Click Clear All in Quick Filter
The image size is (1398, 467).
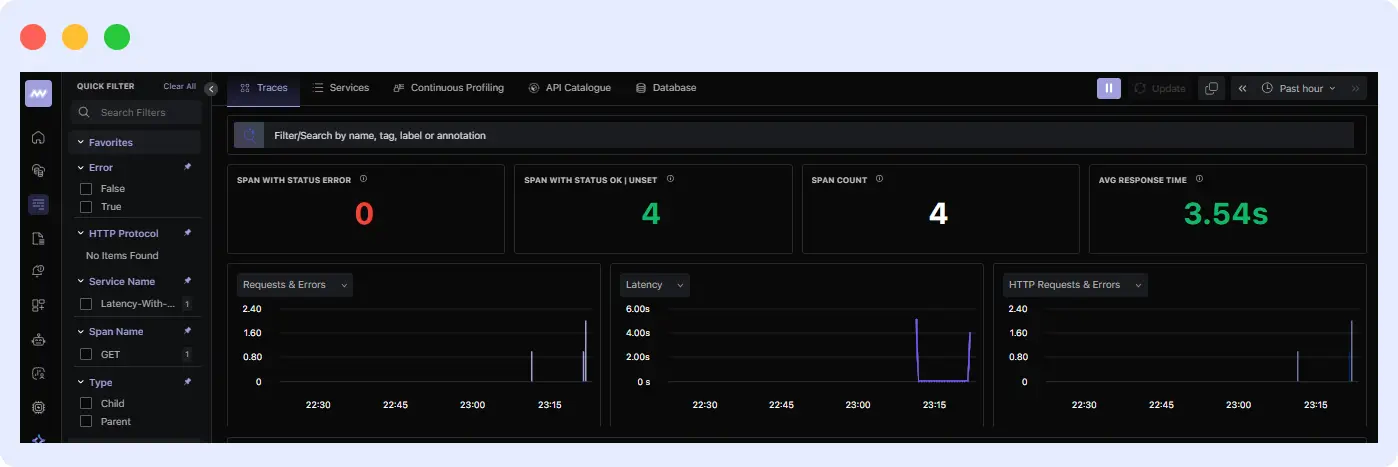pos(180,87)
